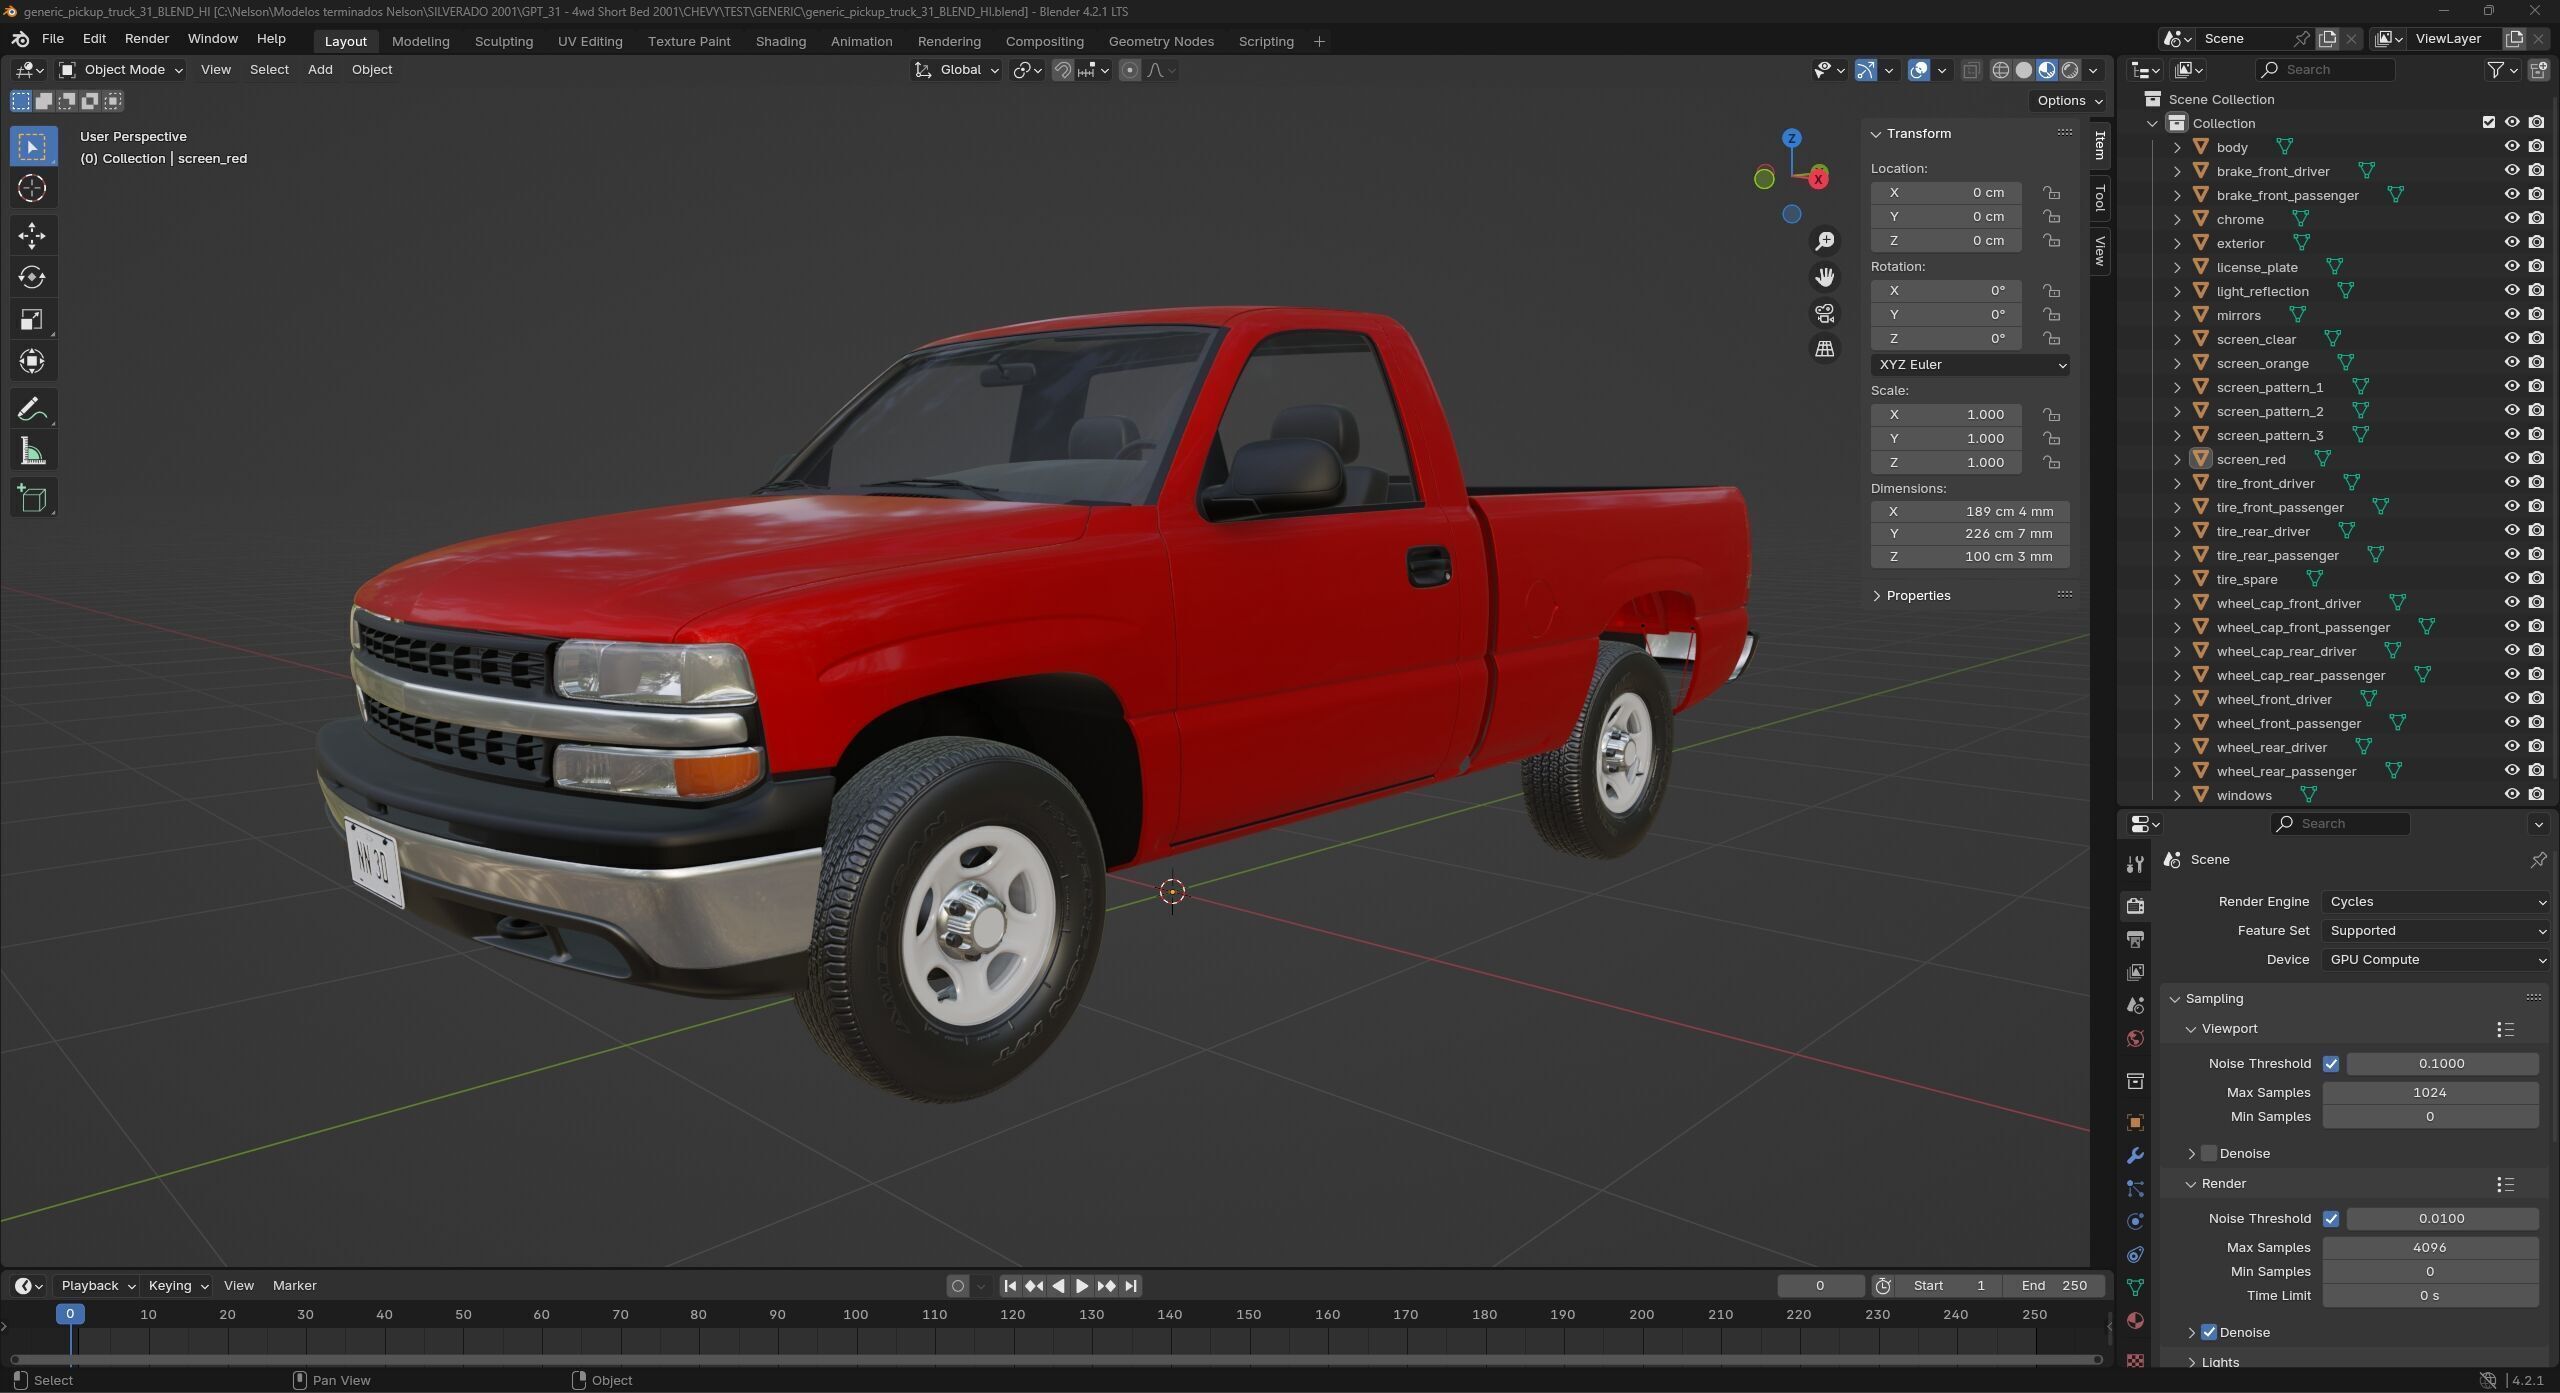The height and width of the screenshot is (1393, 2560).
Task: Activate the Annotate pencil tool
Action: coord(32,409)
